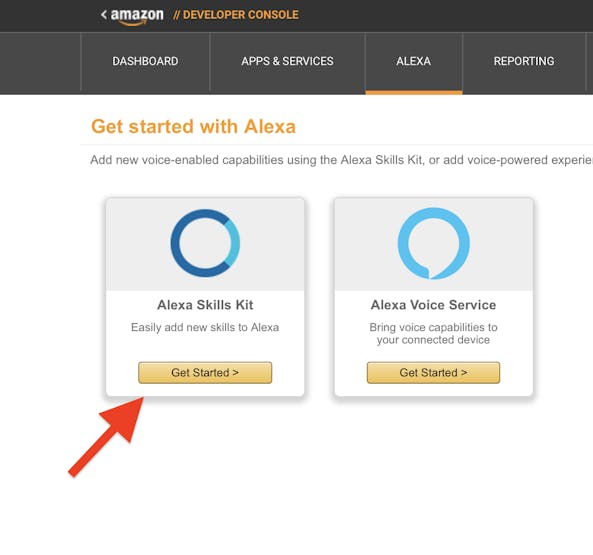Click the Alexa Skills Kit card title
593x555 pixels.
click(x=205, y=305)
